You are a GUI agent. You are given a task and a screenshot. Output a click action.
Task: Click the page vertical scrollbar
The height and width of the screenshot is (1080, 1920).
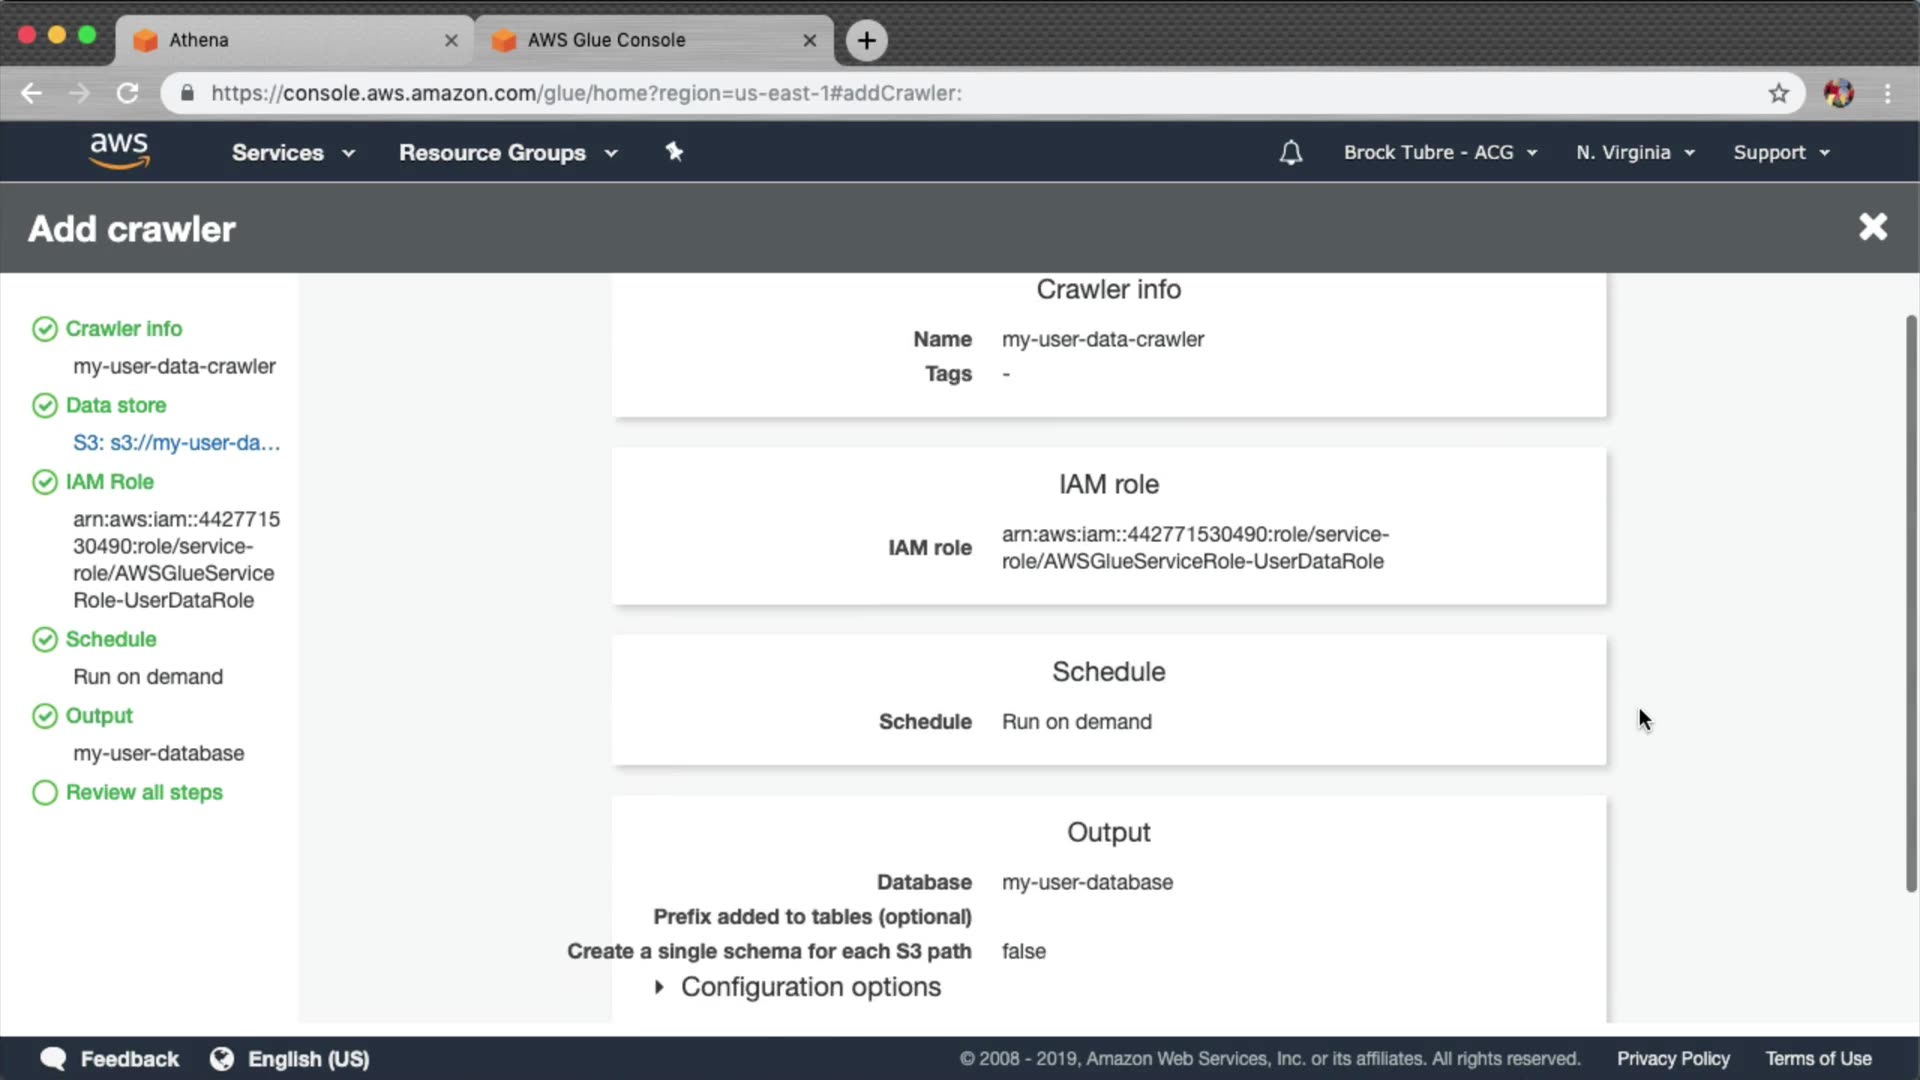1910,600
